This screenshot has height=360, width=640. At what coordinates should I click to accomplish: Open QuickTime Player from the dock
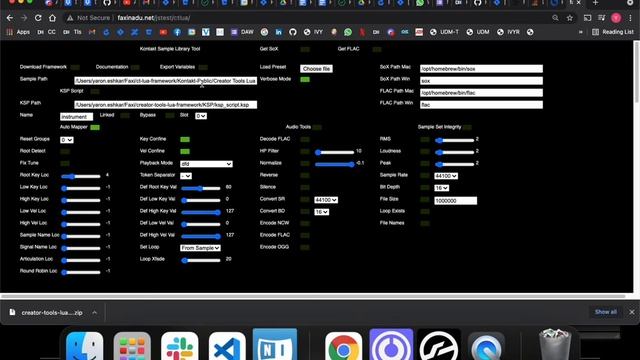[x=487, y=347]
